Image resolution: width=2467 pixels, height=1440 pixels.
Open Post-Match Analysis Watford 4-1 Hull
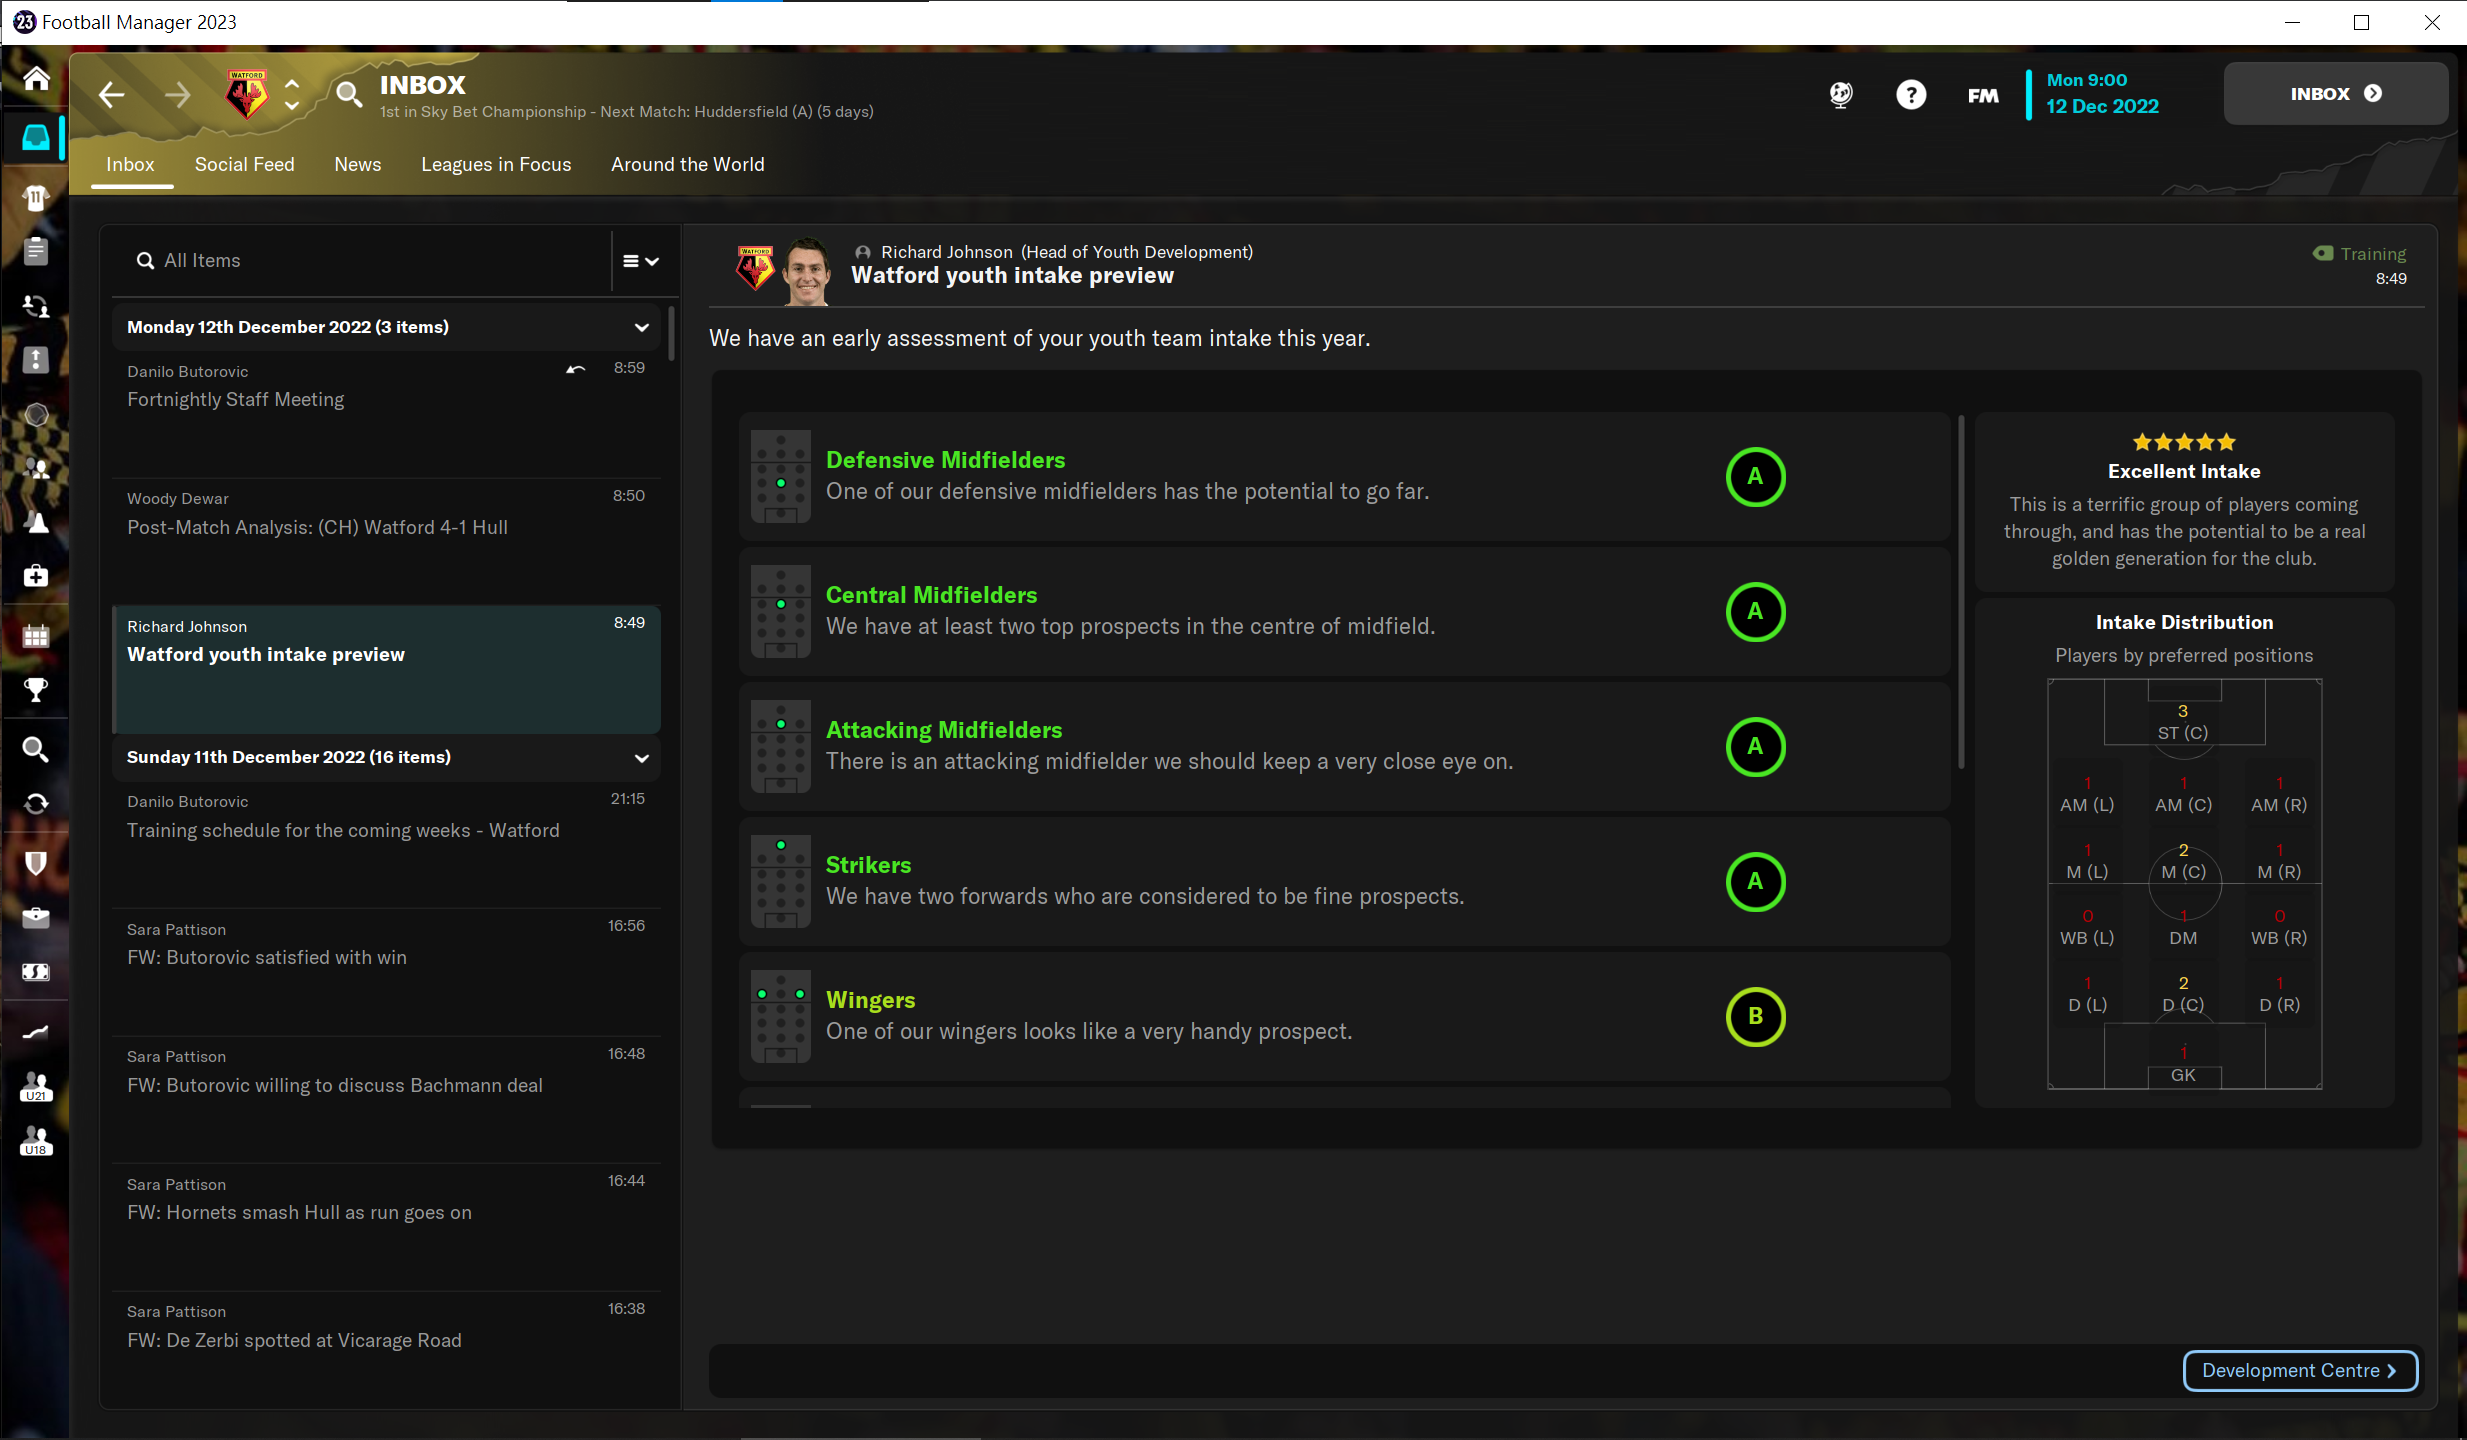coord(386,541)
